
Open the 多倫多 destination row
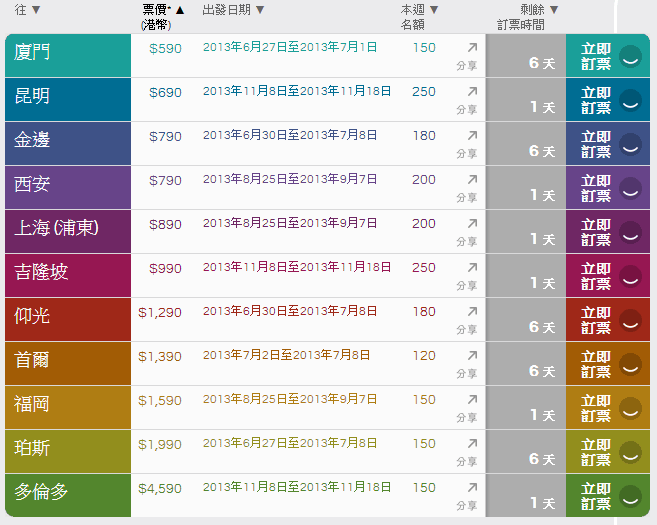point(41,492)
